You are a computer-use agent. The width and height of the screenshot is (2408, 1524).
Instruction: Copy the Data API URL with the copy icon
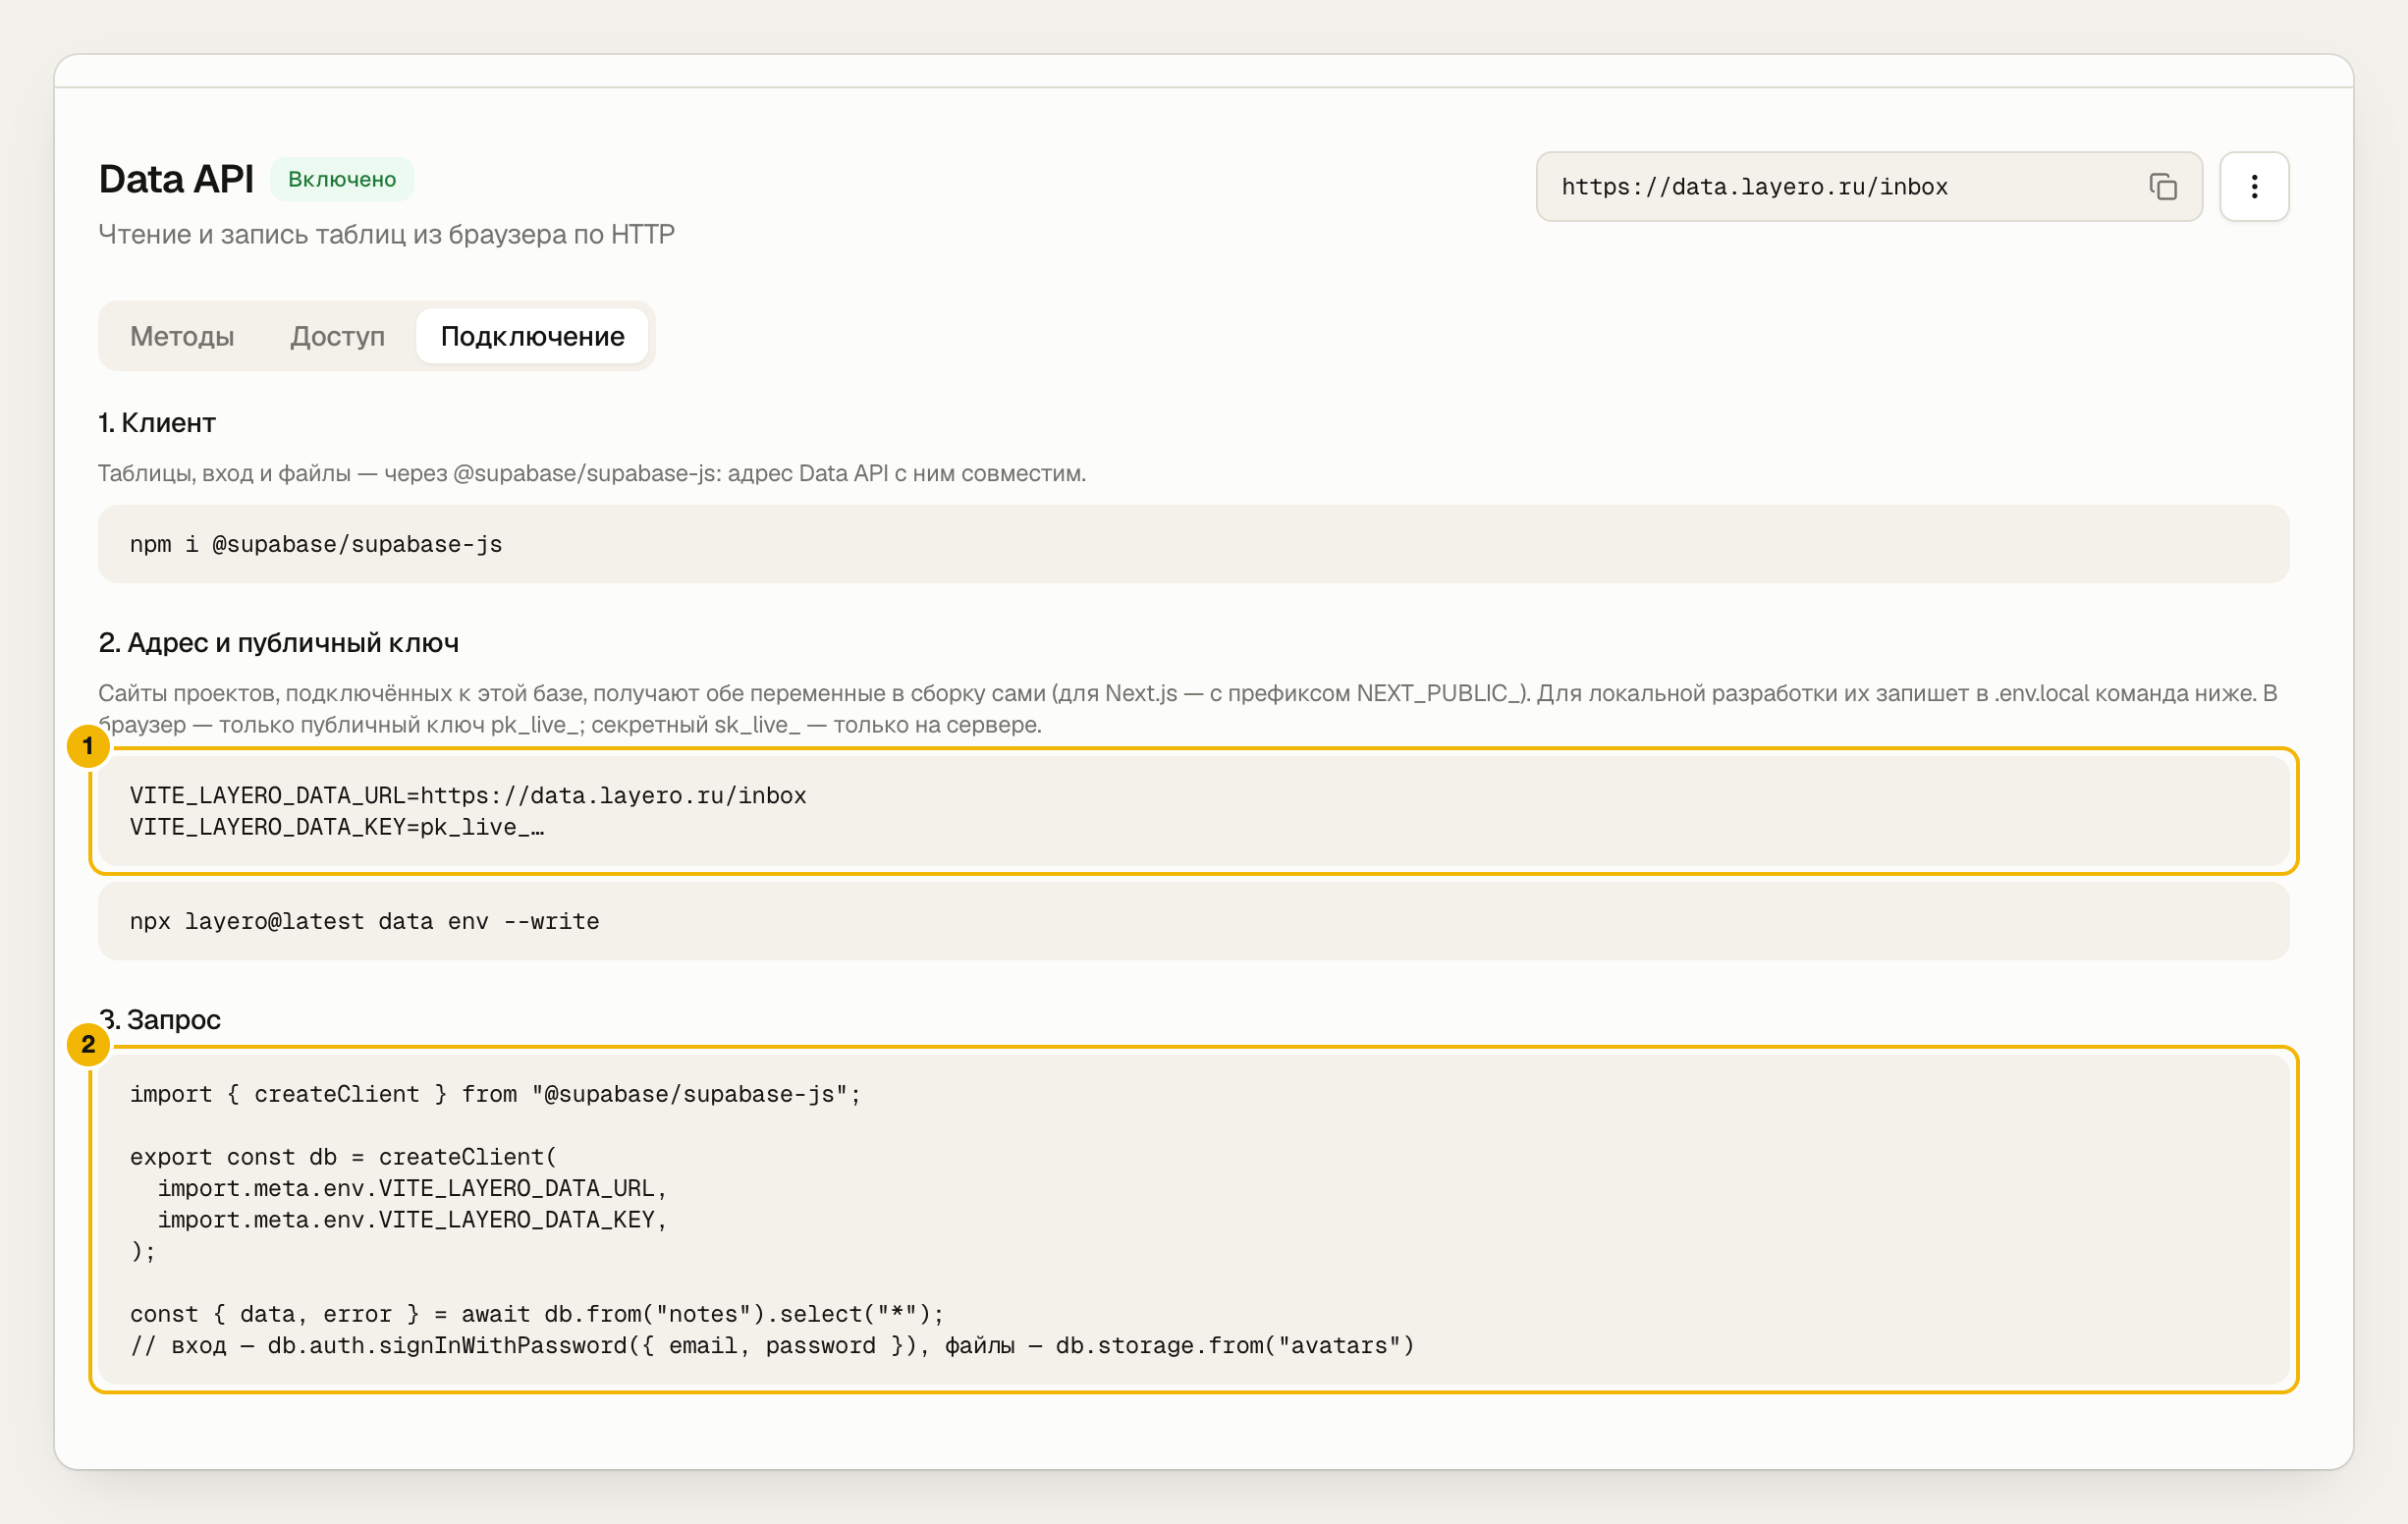[x=2162, y=187]
